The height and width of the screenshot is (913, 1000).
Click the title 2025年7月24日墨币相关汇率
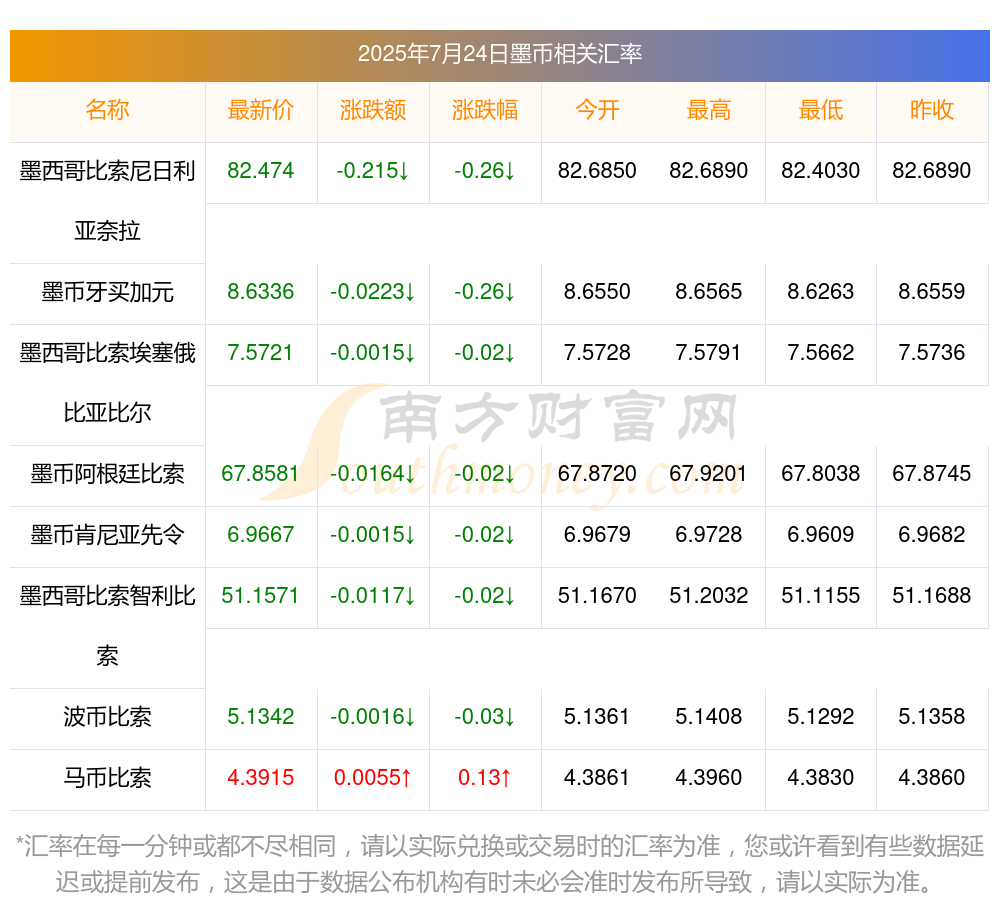pos(499,54)
